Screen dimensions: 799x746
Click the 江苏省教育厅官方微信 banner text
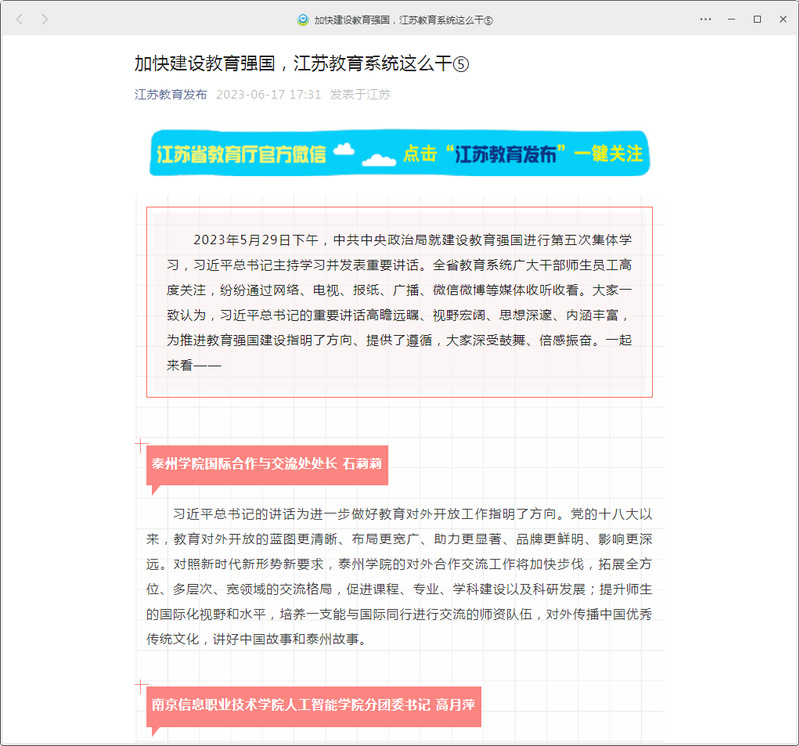pyautogui.click(x=241, y=154)
